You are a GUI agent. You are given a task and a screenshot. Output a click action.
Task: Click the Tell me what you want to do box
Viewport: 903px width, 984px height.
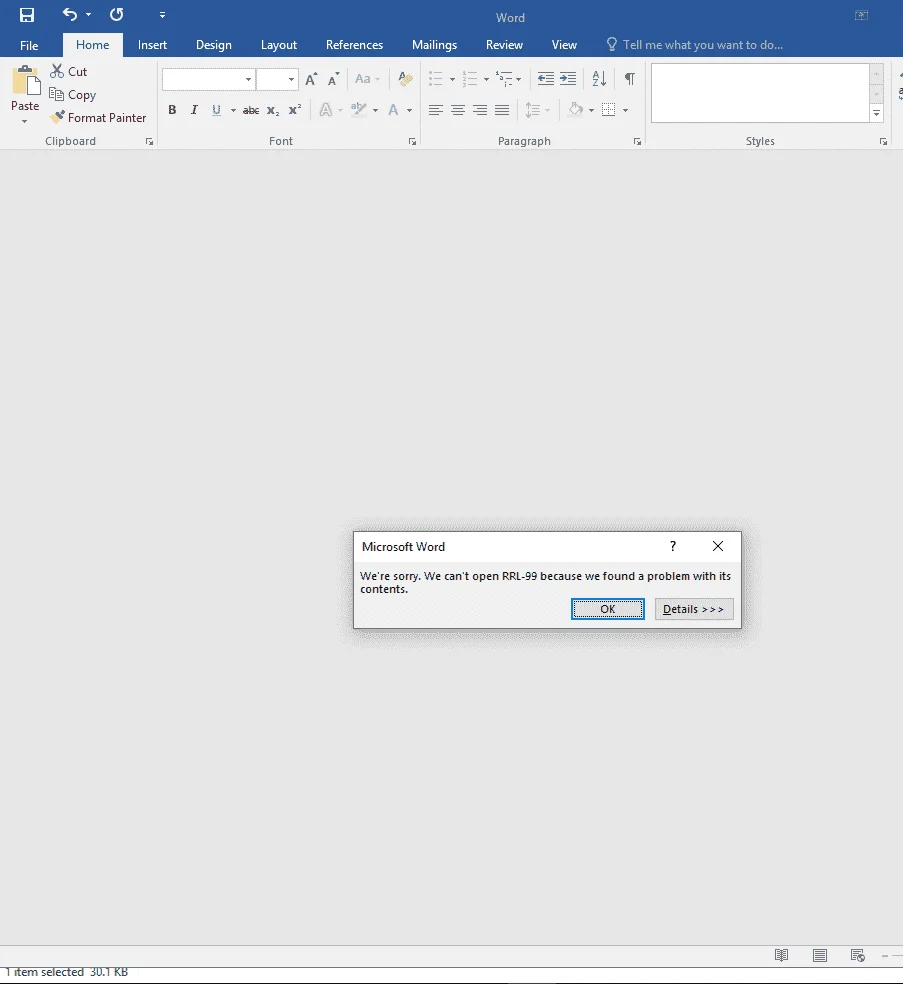coord(694,45)
